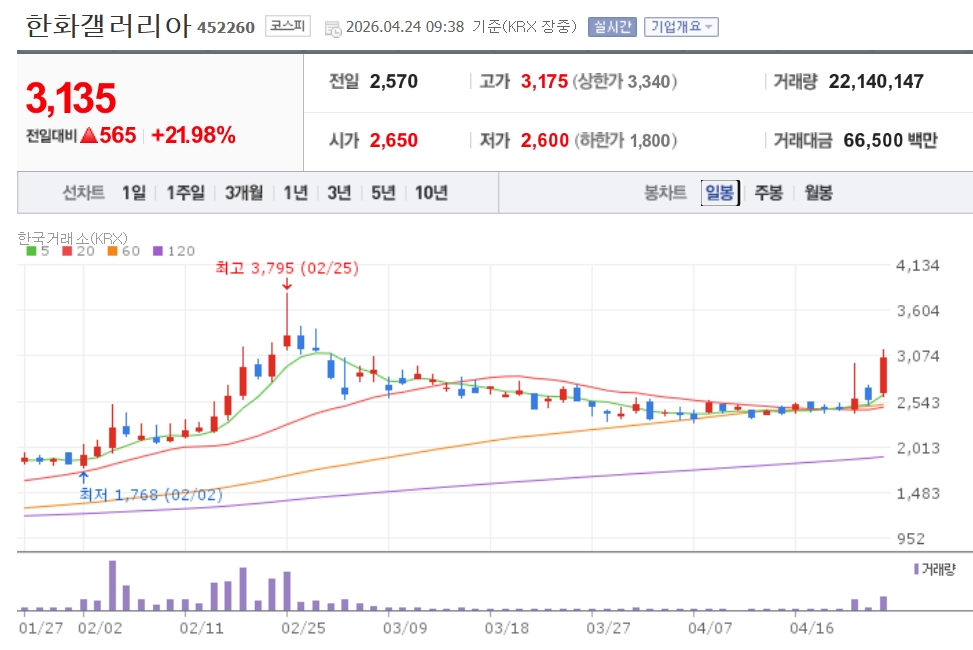Click the +21.98% change rate
This screenshot has width=973, height=650.
pyautogui.click(x=193, y=135)
